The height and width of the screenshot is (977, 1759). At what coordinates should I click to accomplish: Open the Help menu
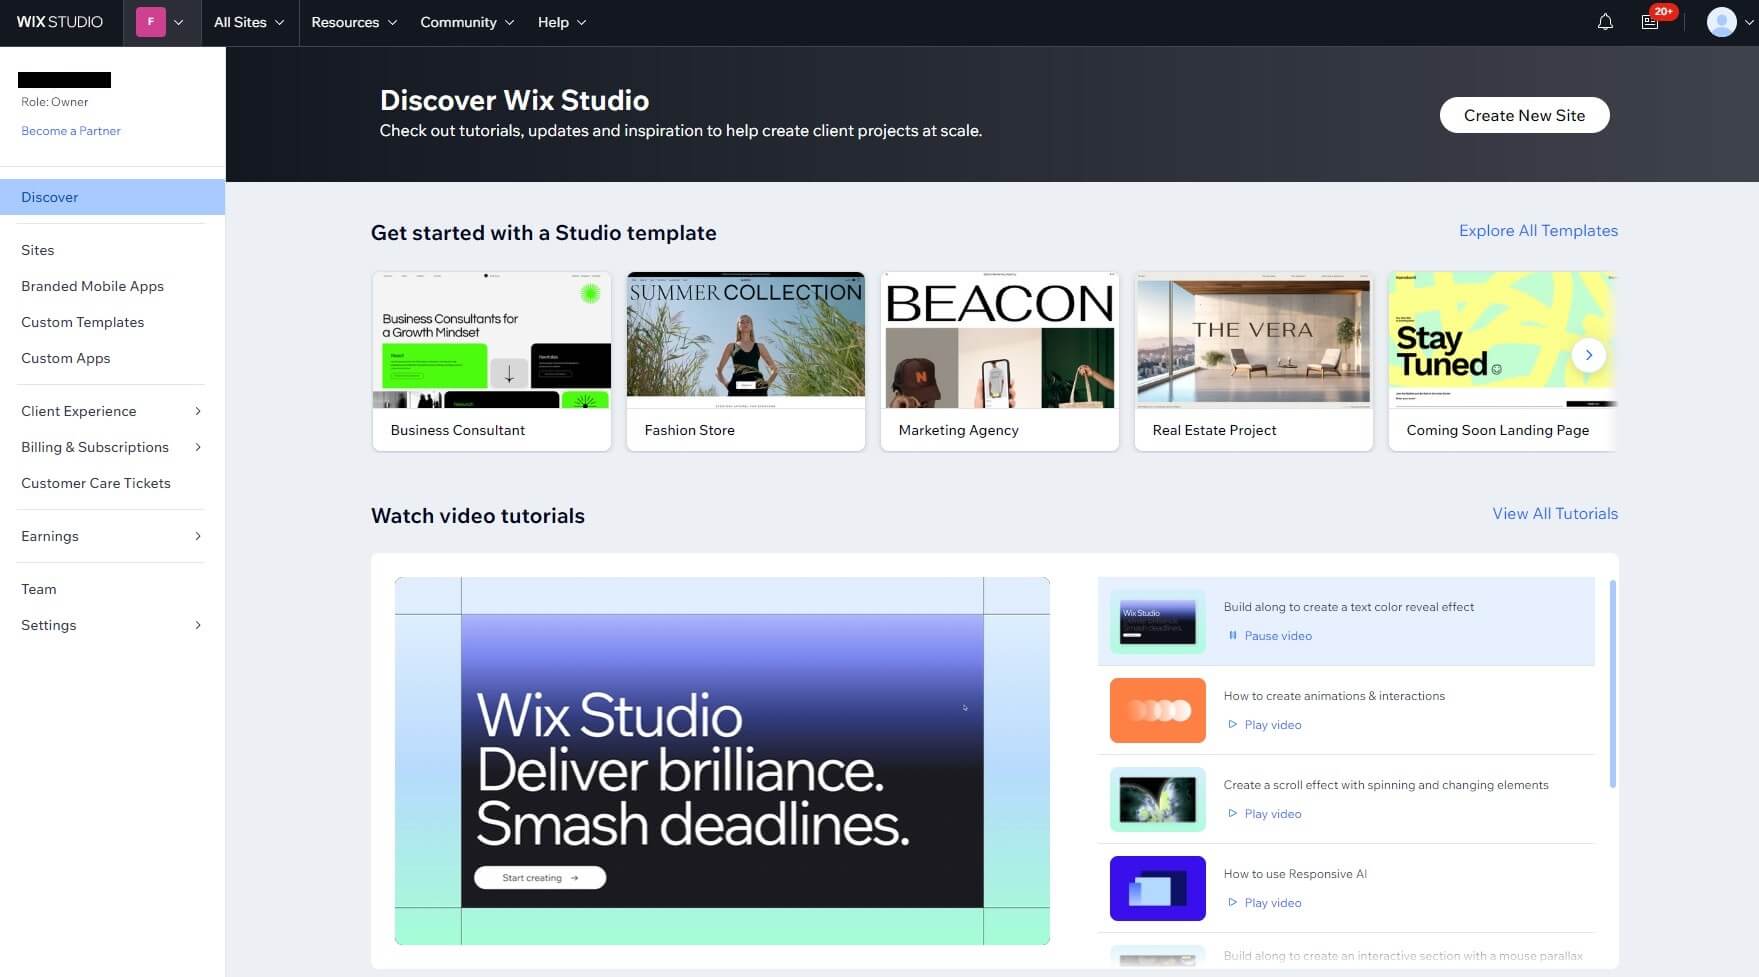[562, 22]
